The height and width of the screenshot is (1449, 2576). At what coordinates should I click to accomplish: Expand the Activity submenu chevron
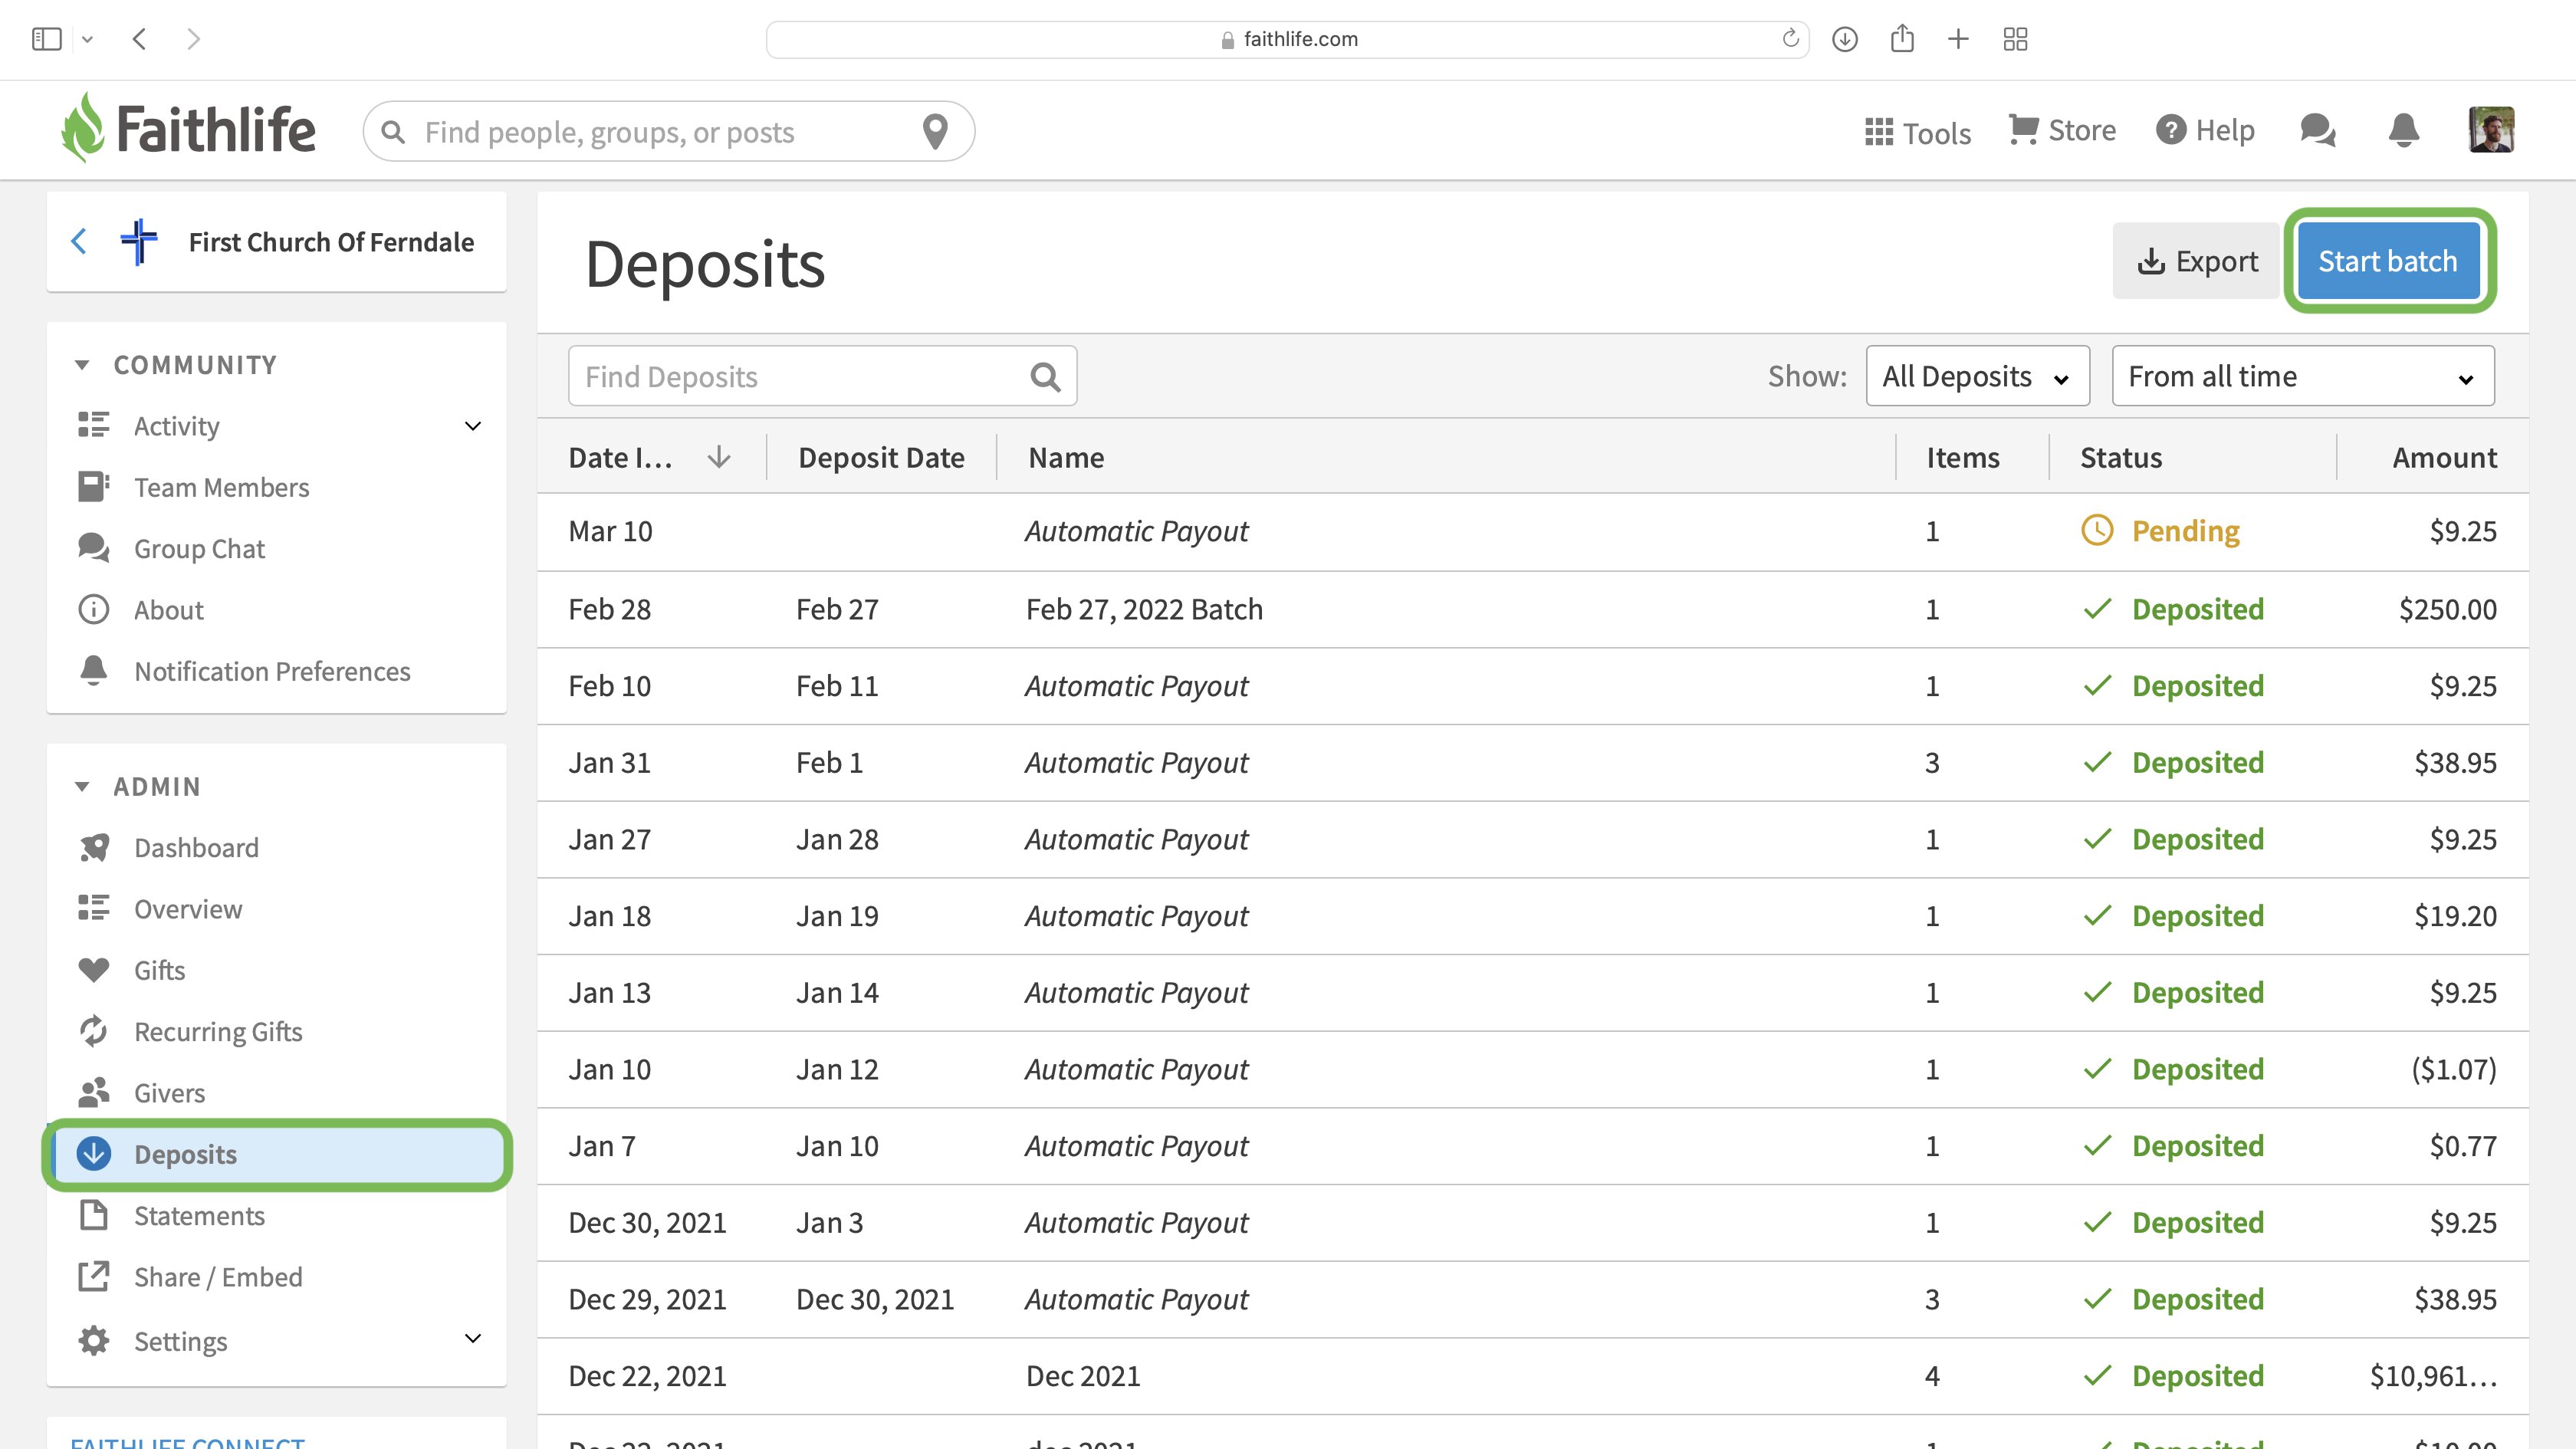point(473,426)
